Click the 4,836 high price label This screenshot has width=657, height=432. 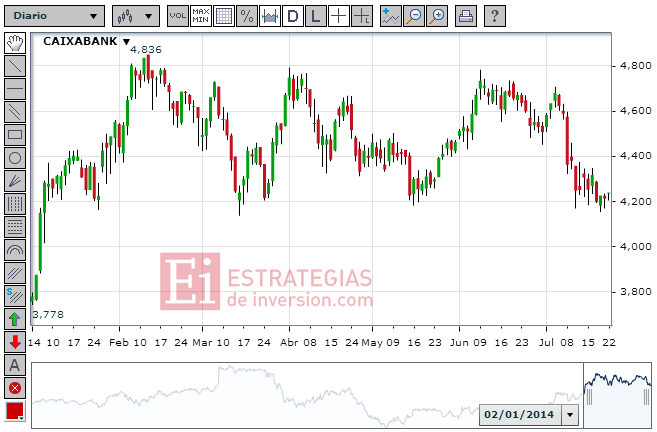pyautogui.click(x=146, y=49)
